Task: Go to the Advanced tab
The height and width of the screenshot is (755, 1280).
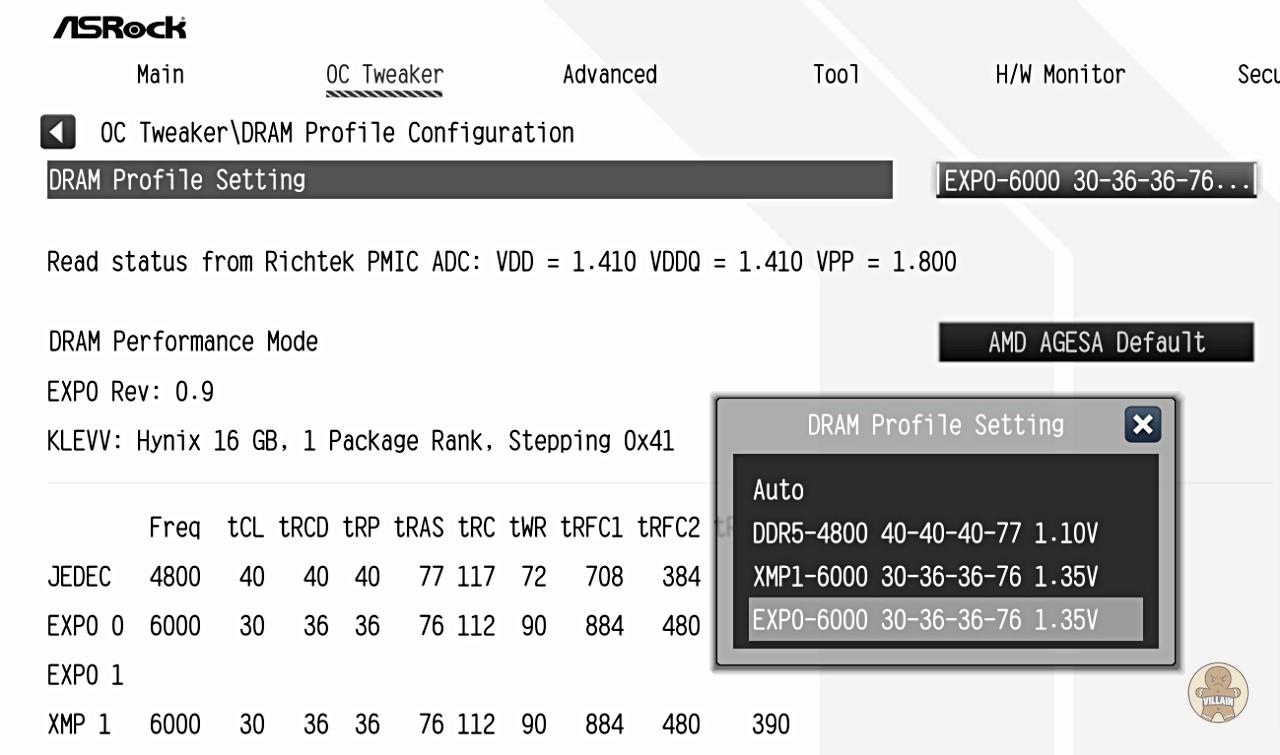Action: pos(610,74)
